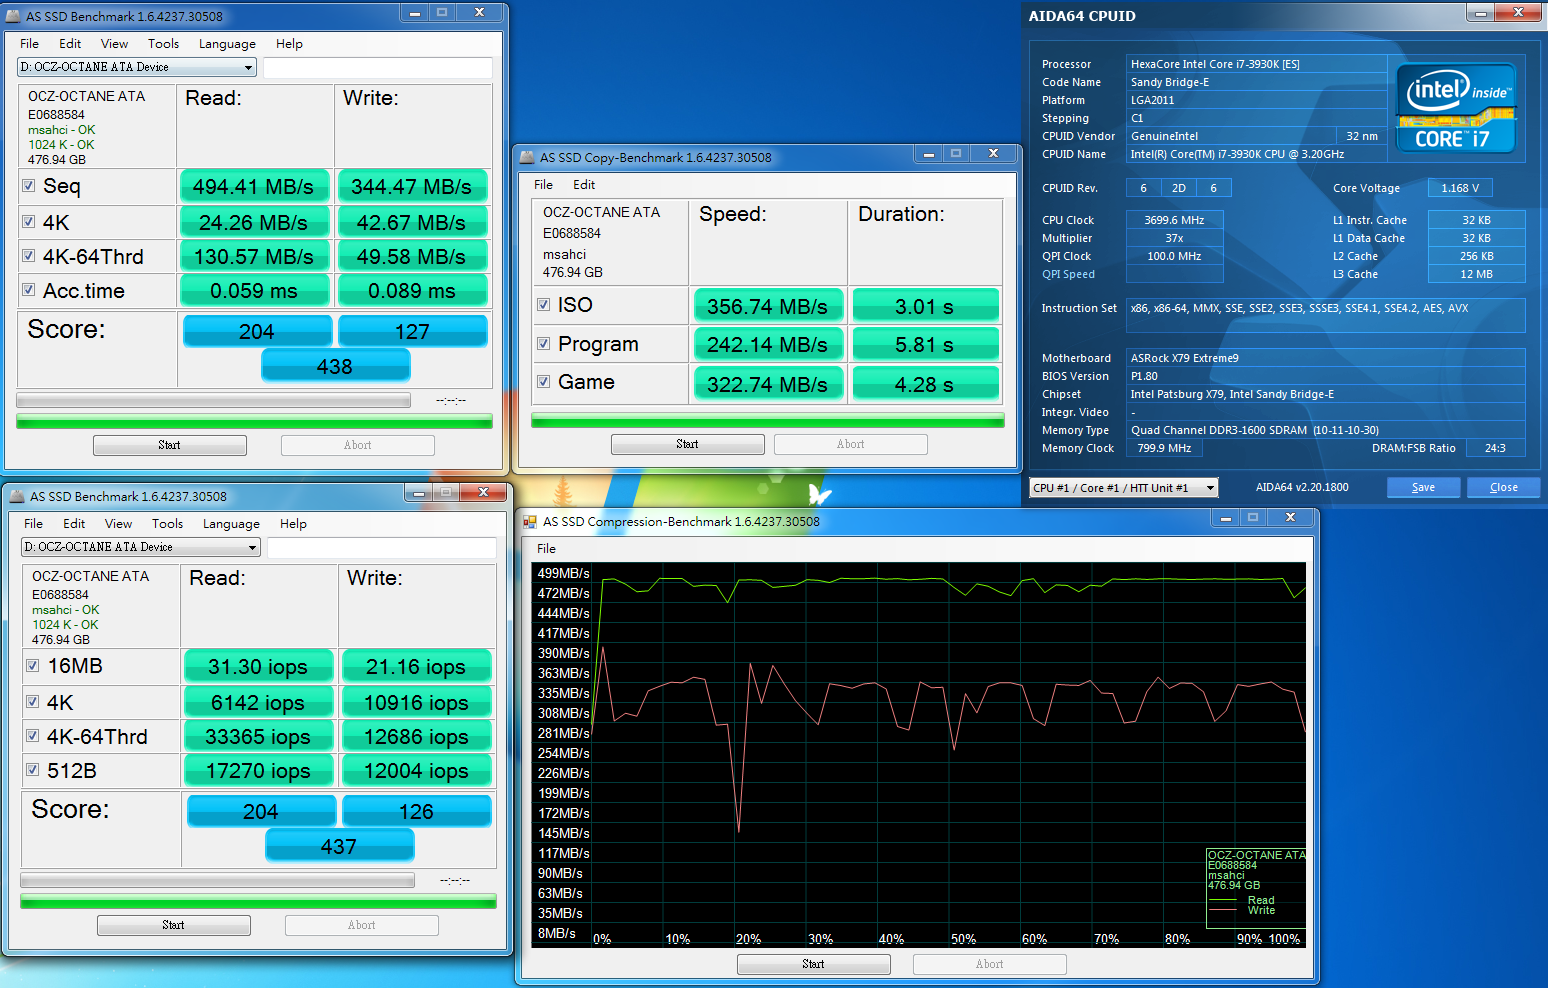This screenshot has height=988, width=1548.
Task: Click the ISO speed 356.74 MB/s
Action: pos(768,306)
